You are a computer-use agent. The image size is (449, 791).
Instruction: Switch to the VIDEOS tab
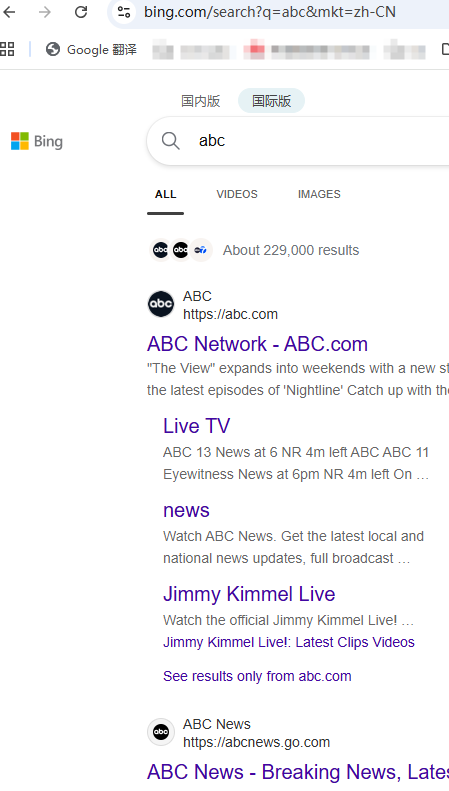[x=237, y=194]
